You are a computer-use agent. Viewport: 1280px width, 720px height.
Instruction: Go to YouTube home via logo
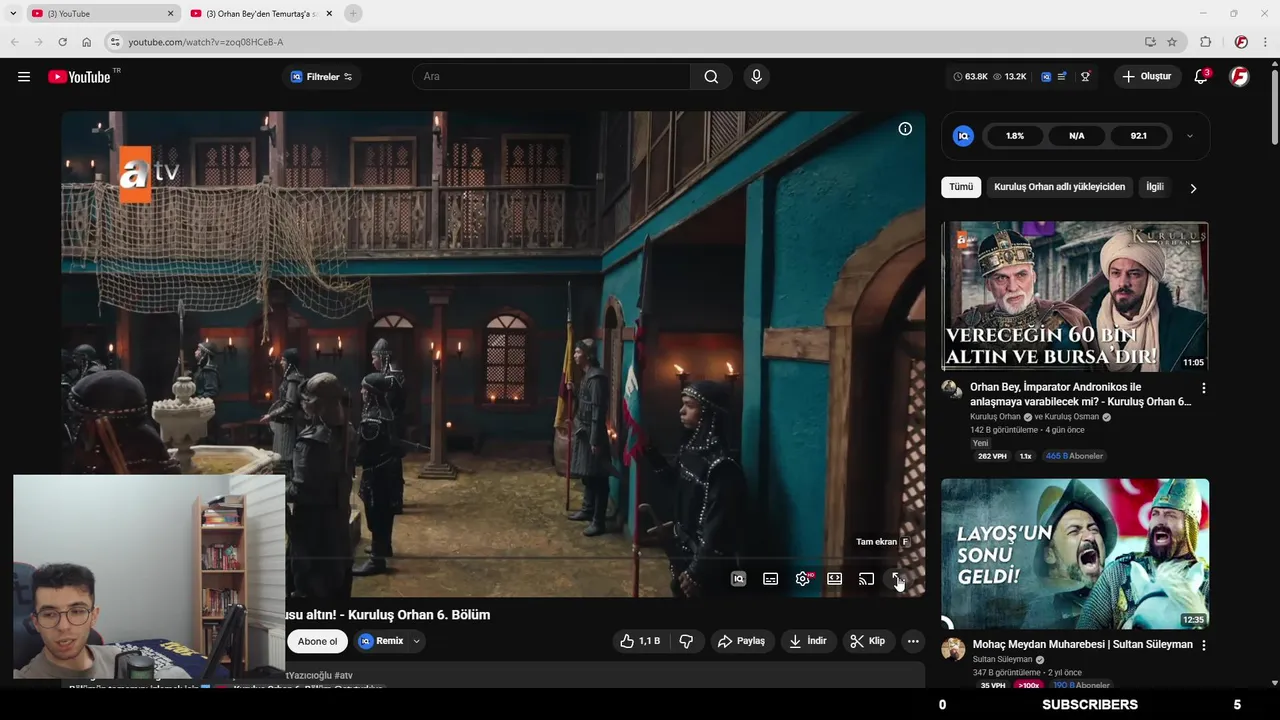[x=79, y=77]
